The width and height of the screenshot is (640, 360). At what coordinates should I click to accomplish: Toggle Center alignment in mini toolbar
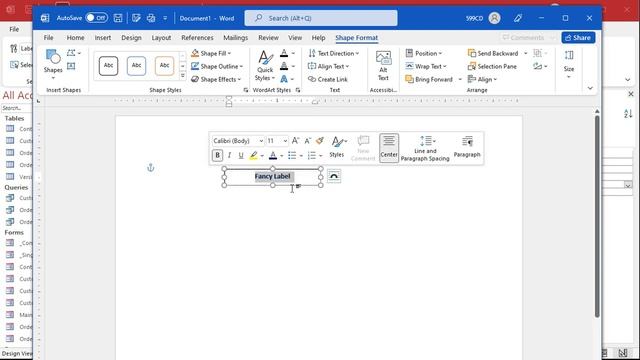click(389, 147)
